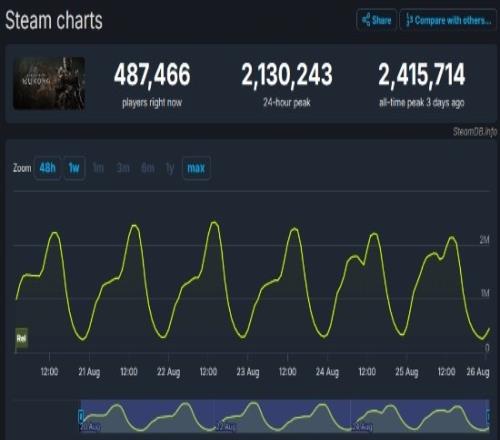500x440 pixels.
Task: Set chart zoom to 1m
Action: tap(98, 168)
